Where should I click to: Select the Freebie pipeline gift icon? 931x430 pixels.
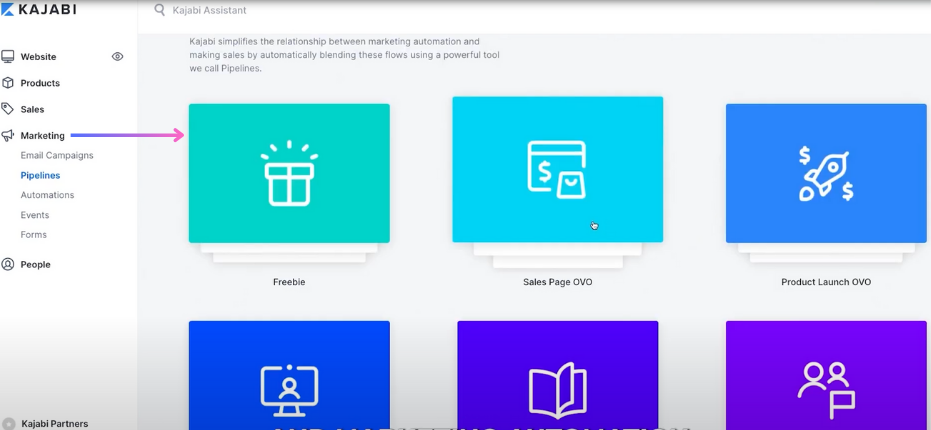(289, 173)
